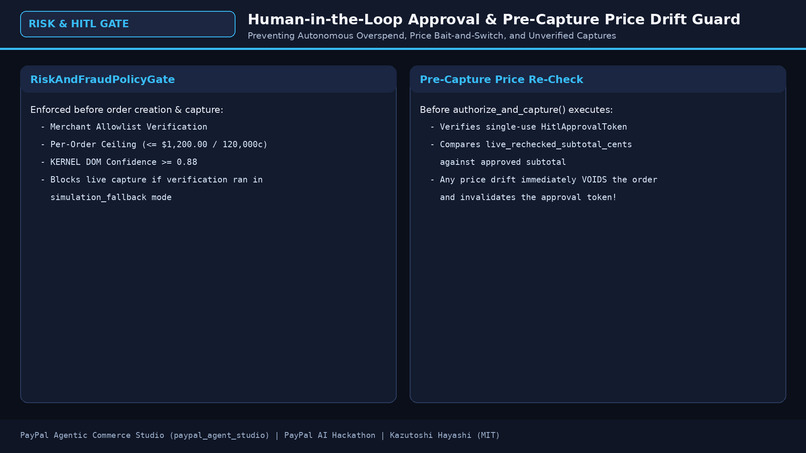Click the RISK & HITL GATE badge
The width and height of the screenshot is (806, 453).
tap(127, 24)
